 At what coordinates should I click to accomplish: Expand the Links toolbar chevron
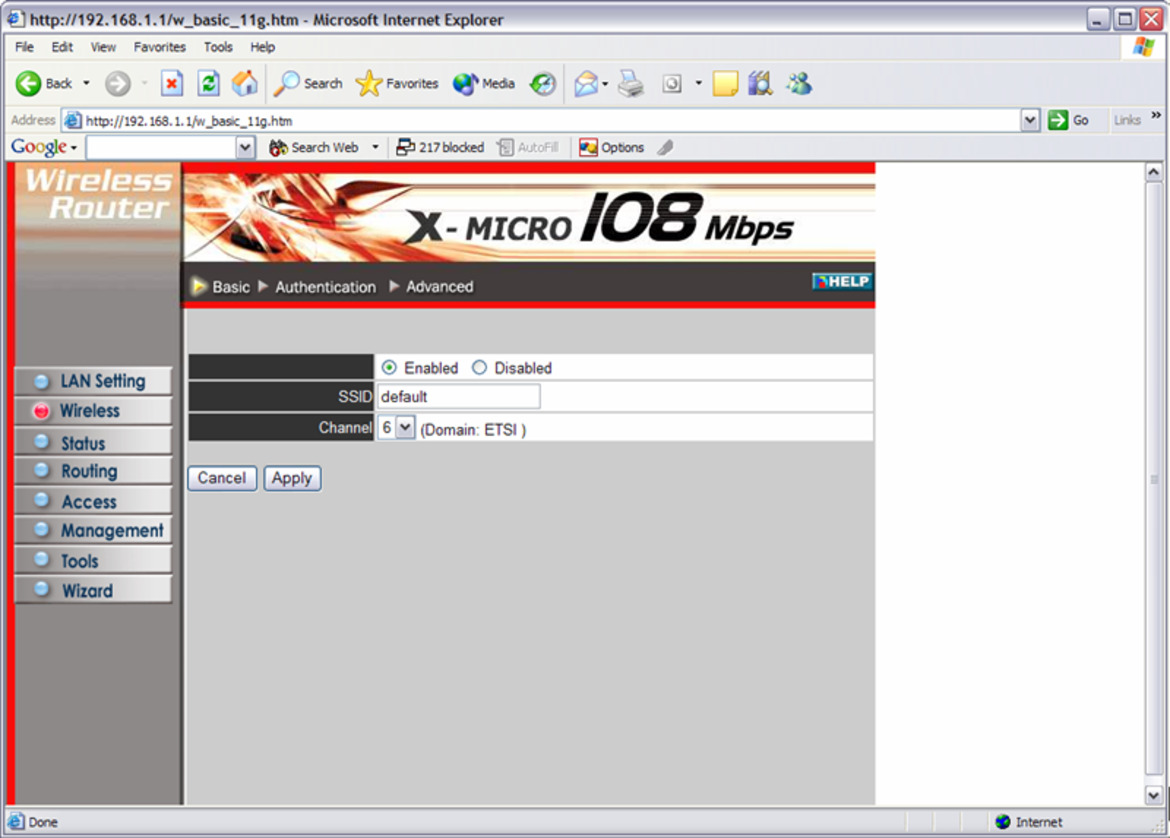click(x=1156, y=116)
